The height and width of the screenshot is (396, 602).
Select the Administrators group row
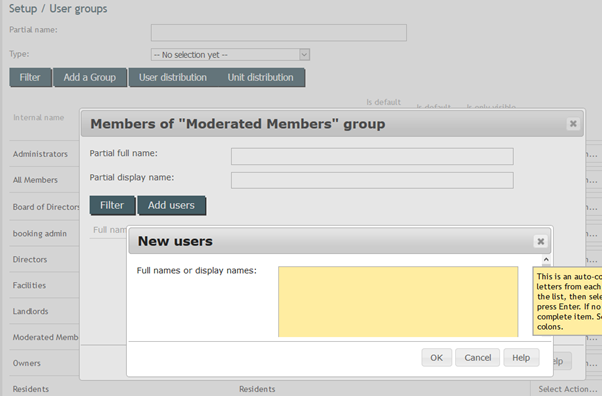[x=40, y=154]
